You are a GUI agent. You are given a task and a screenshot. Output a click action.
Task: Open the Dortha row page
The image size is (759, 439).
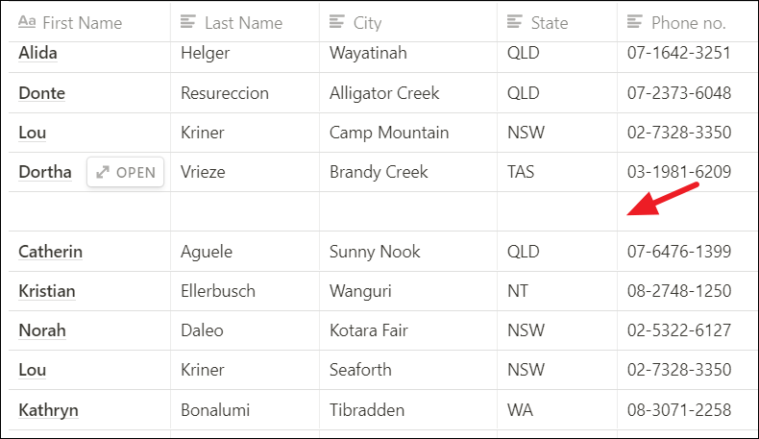coord(125,172)
